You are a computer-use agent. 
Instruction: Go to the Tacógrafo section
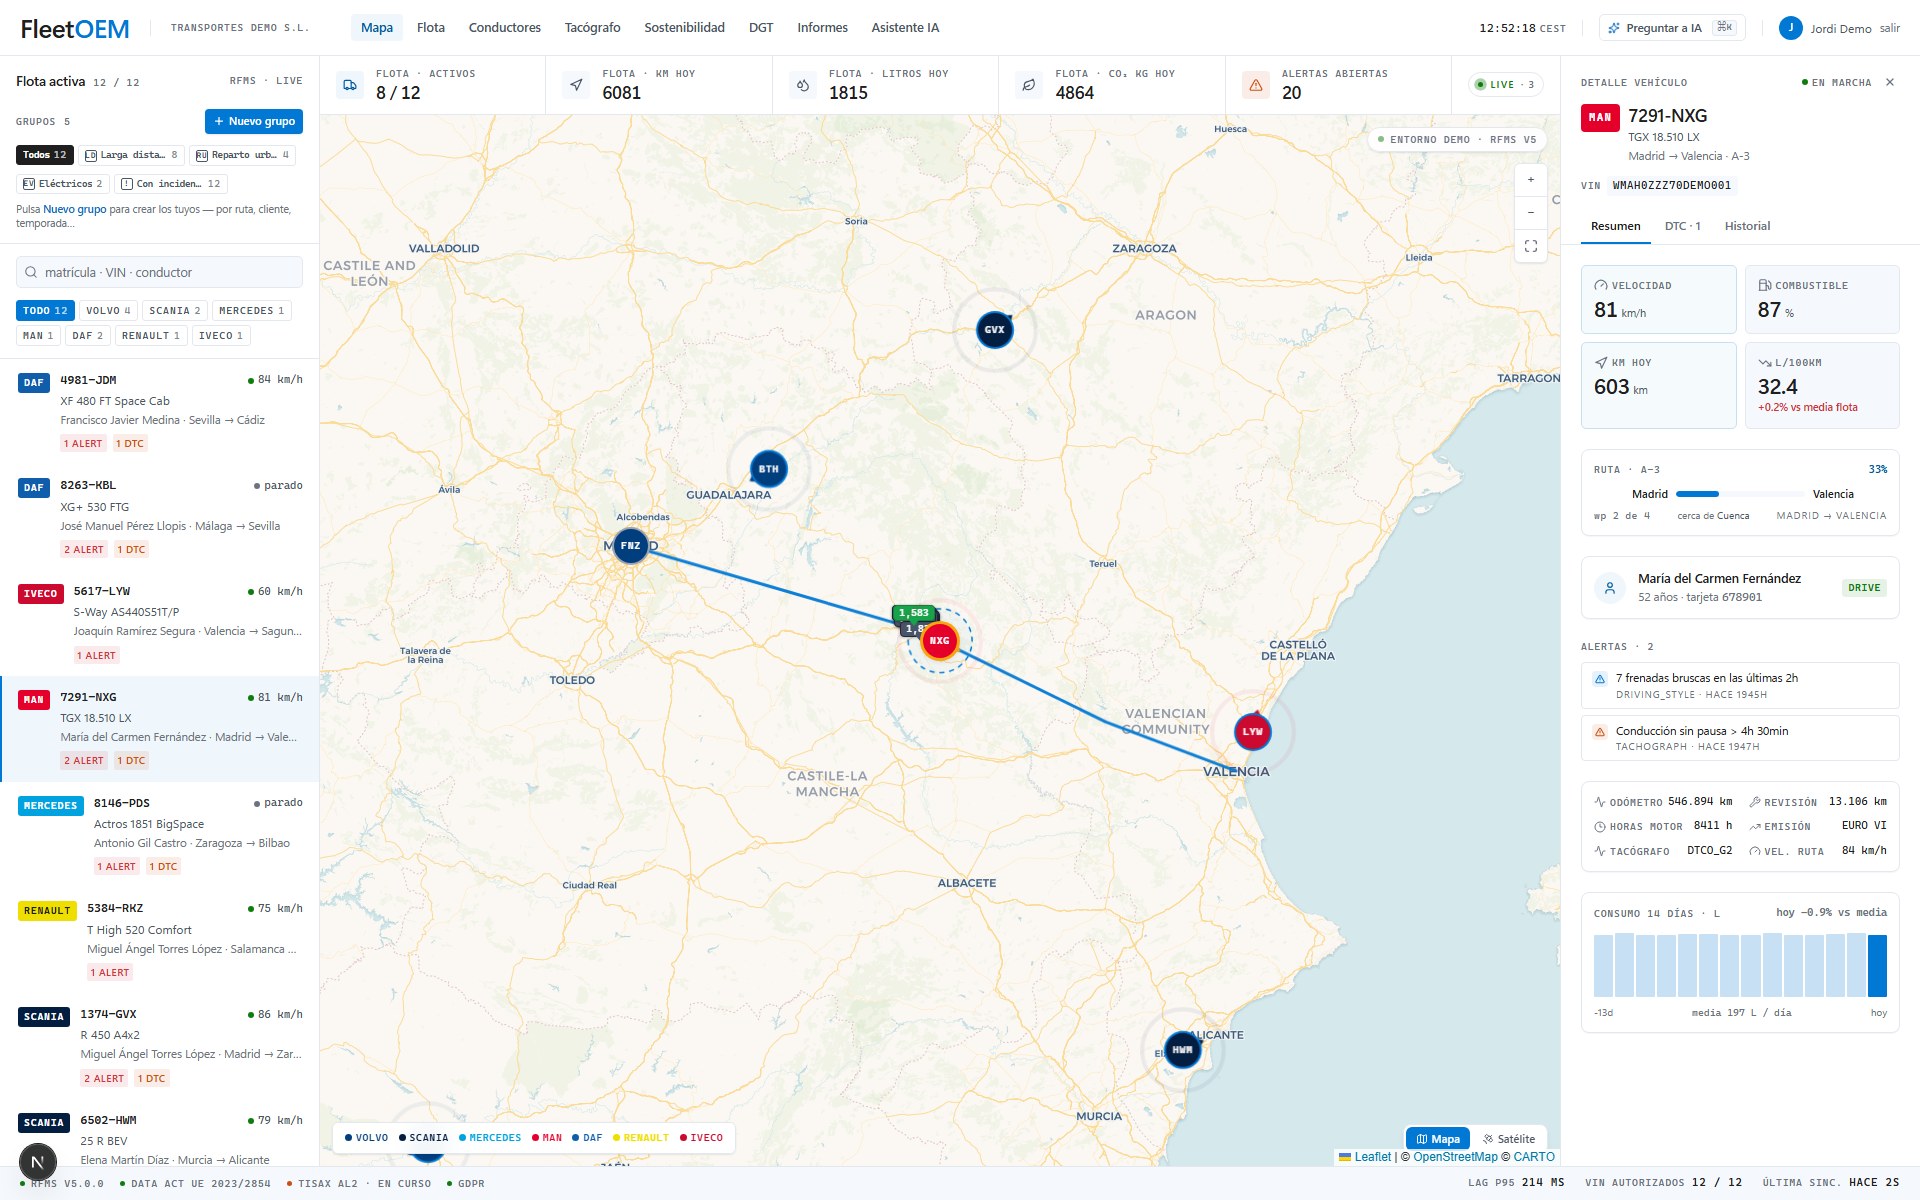click(593, 28)
